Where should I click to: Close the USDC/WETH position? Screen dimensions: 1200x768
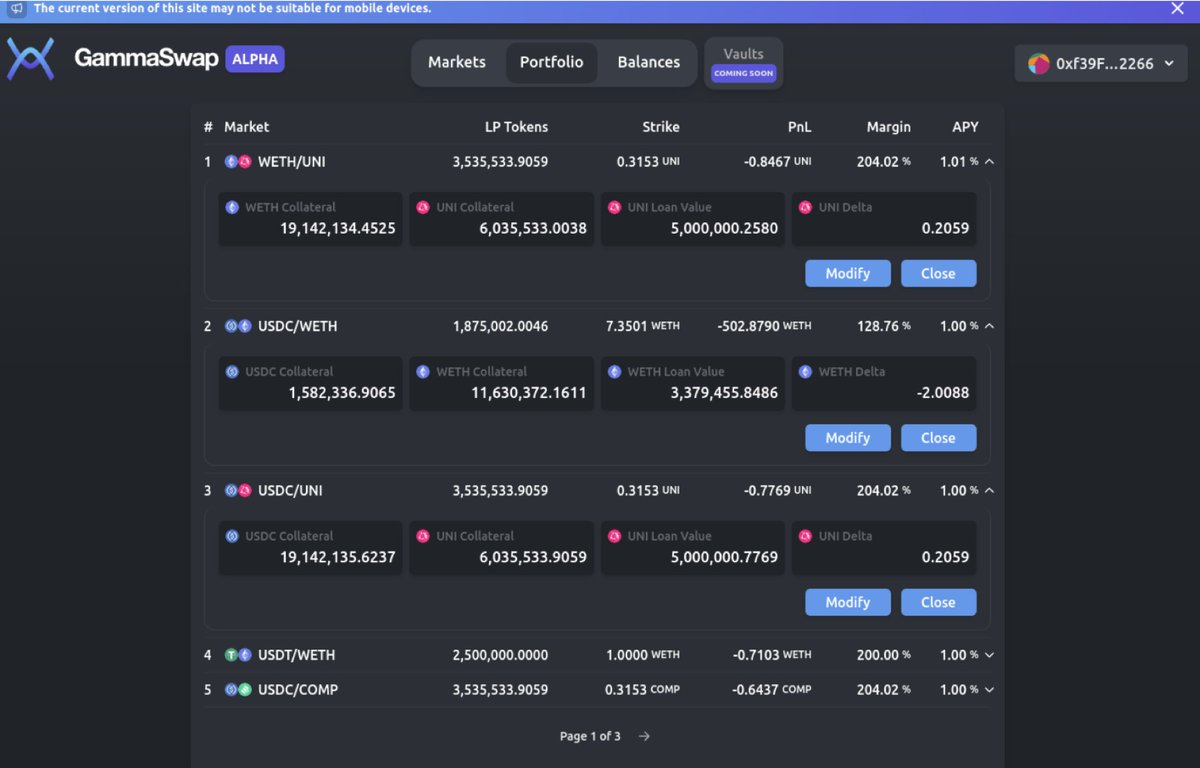pos(938,438)
